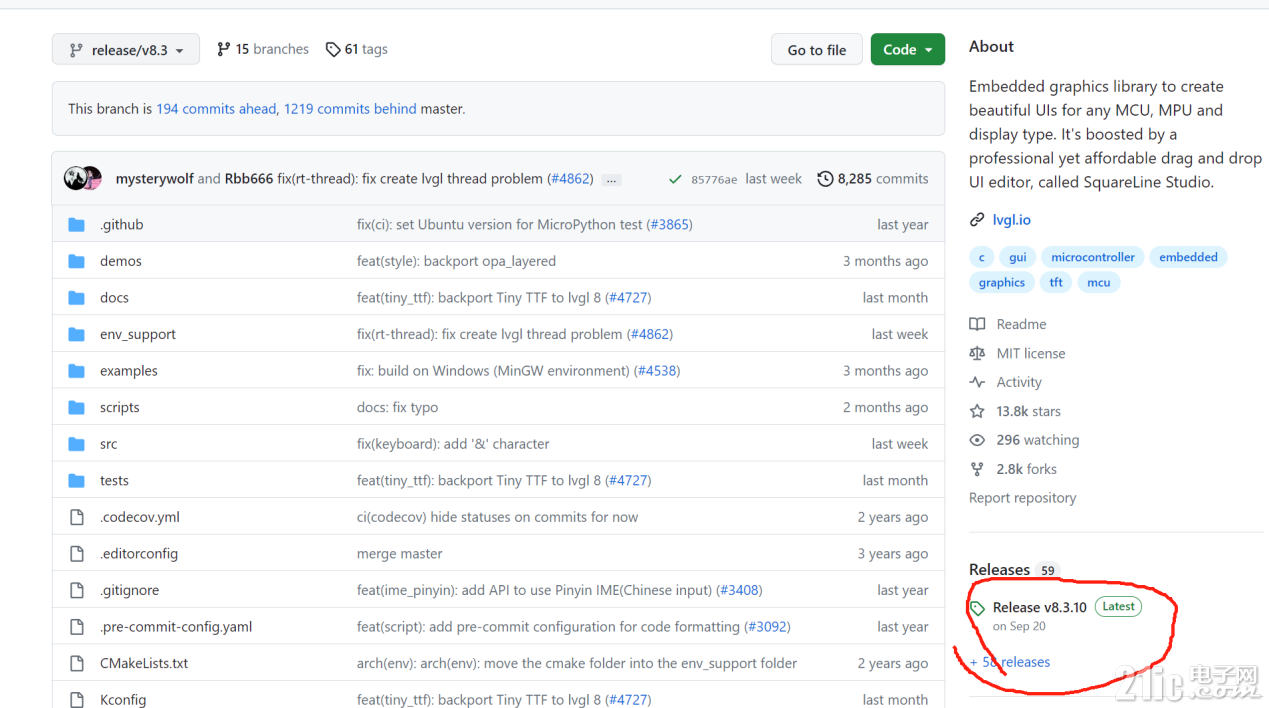The width and height of the screenshot is (1269, 708).
Task: Click the demos folder icon
Action: (76, 261)
